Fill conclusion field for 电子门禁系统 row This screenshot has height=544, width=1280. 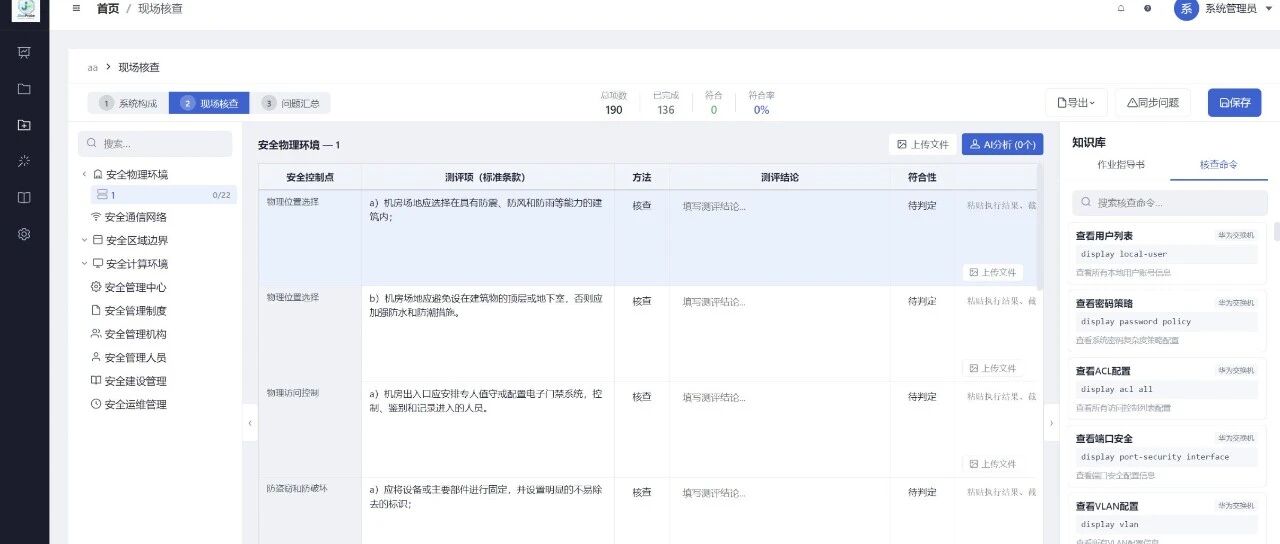781,428
